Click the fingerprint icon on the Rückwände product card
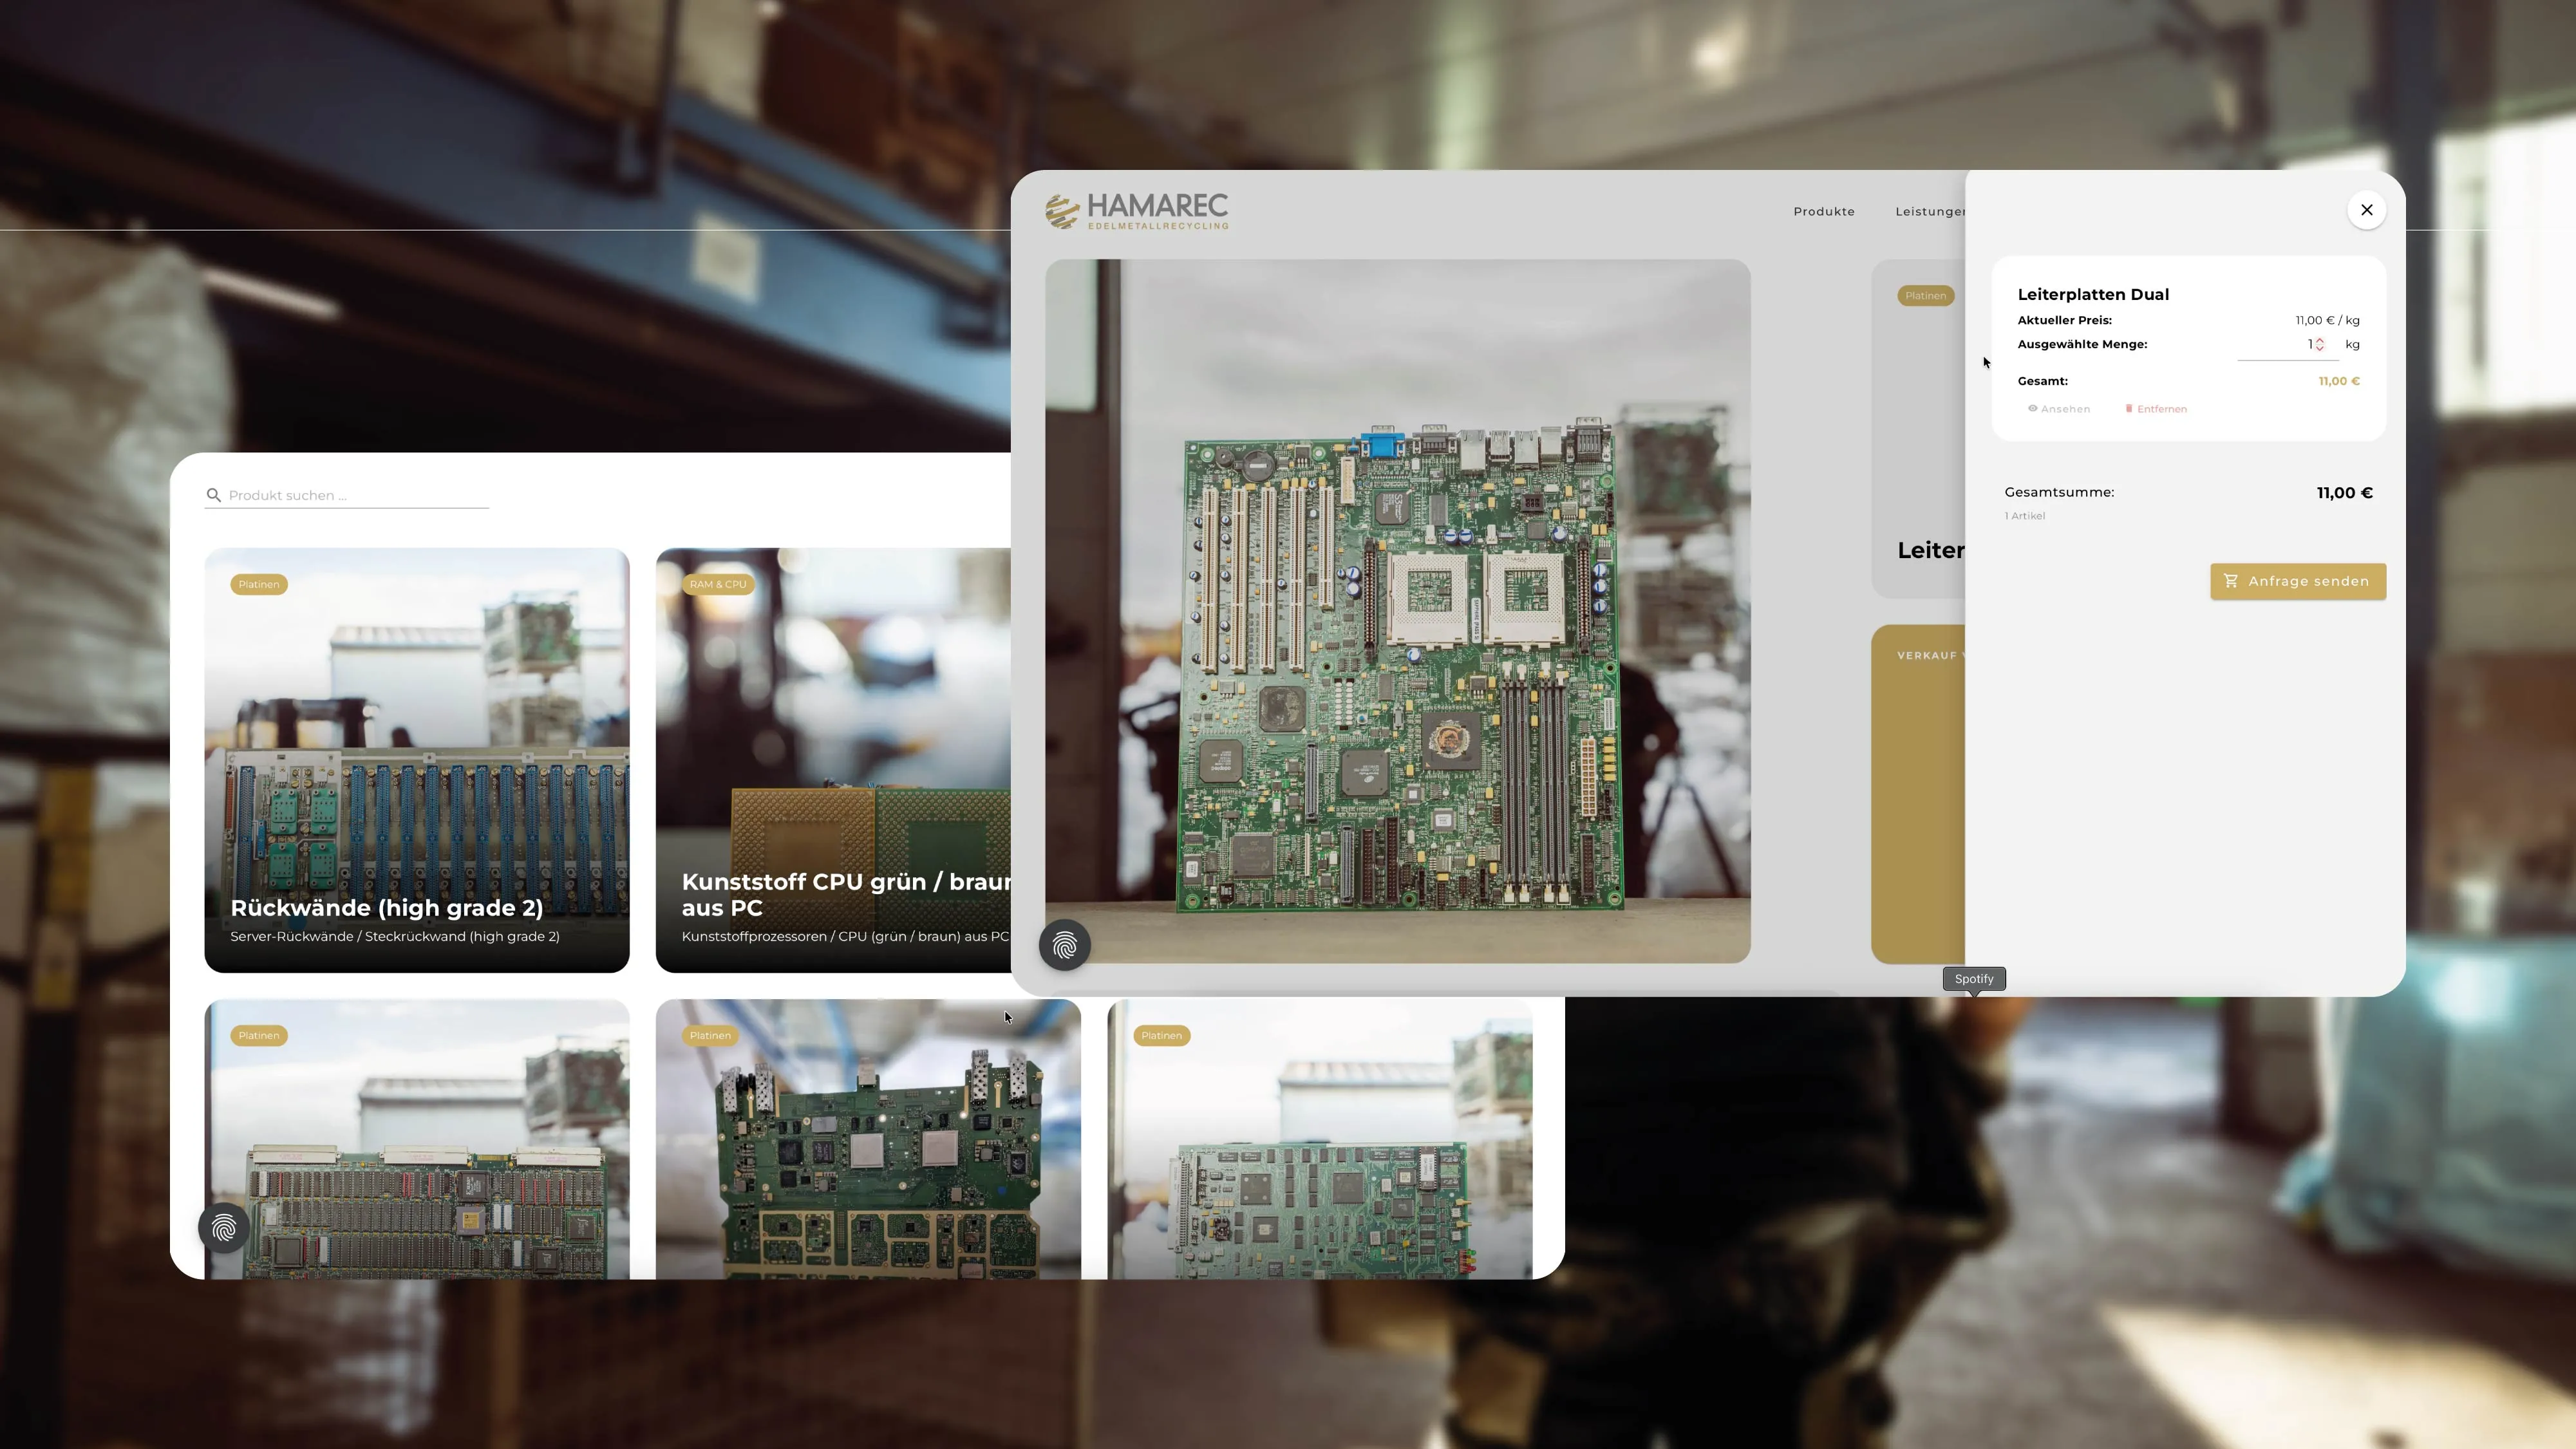The width and height of the screenshot is (2576, 1449). click(223, 1227)
